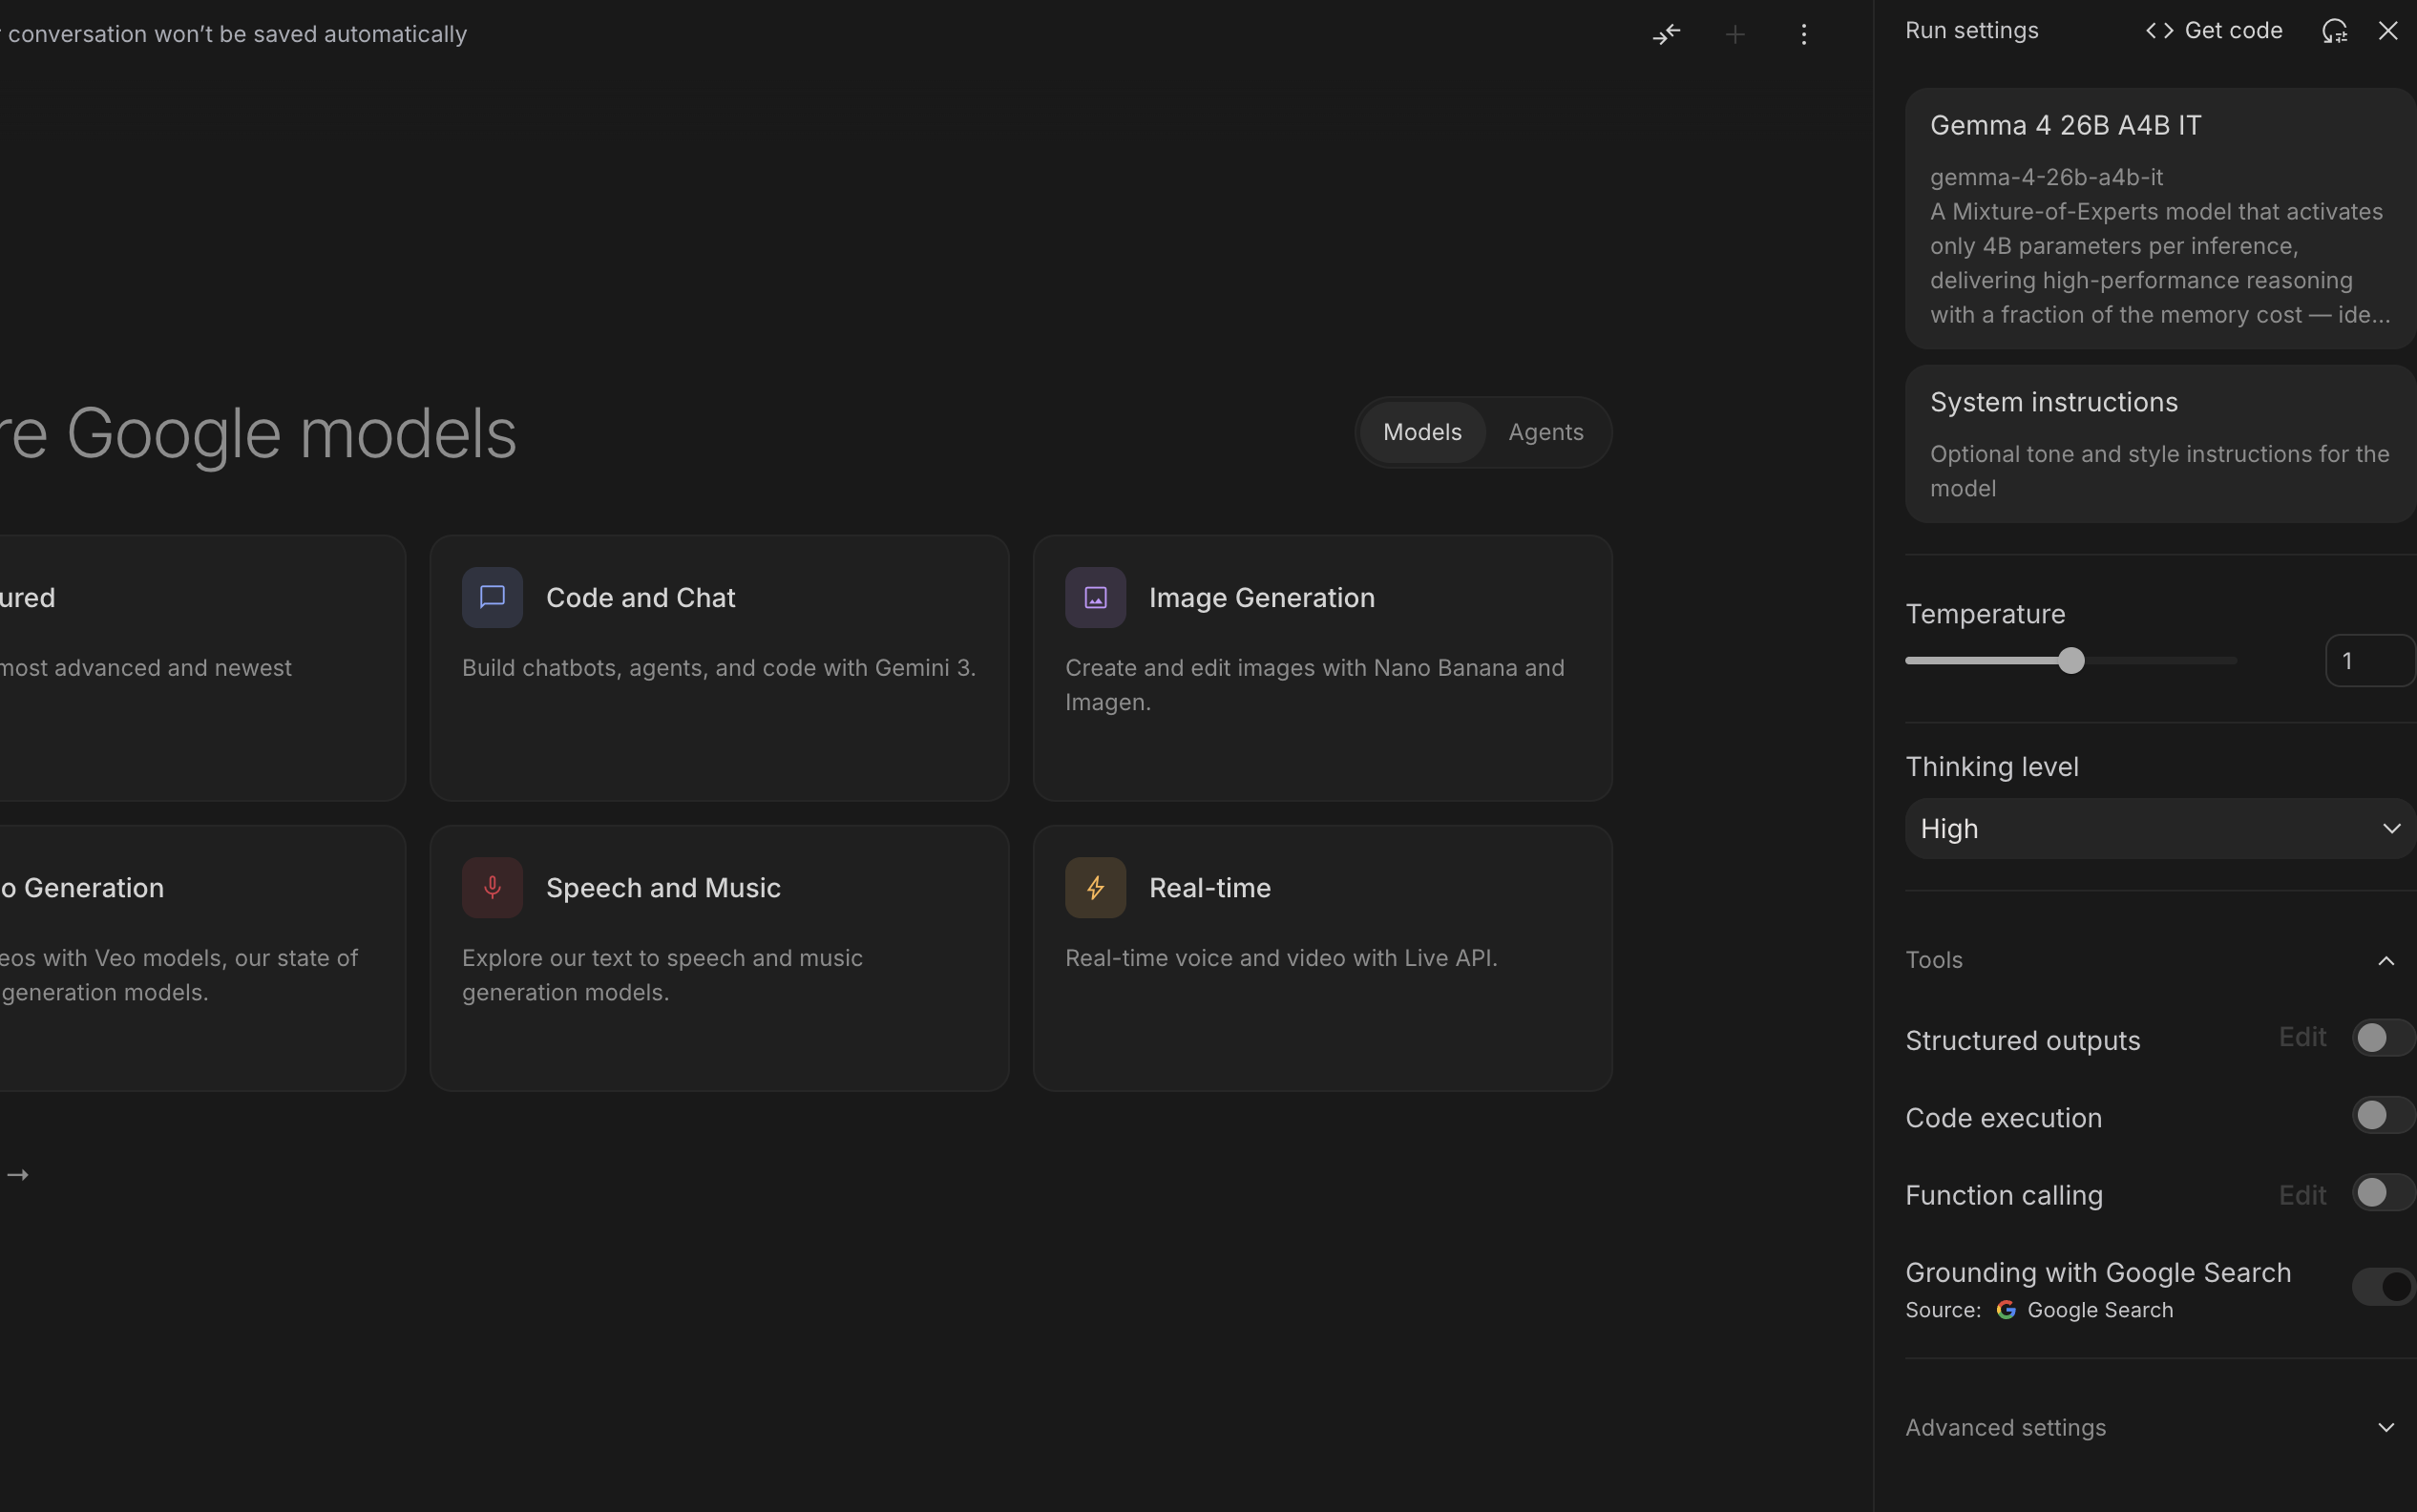This screenshot has height=1512, width=2417.
Task: Toggle Structured outputs switch
Action: [2383, 1038]
